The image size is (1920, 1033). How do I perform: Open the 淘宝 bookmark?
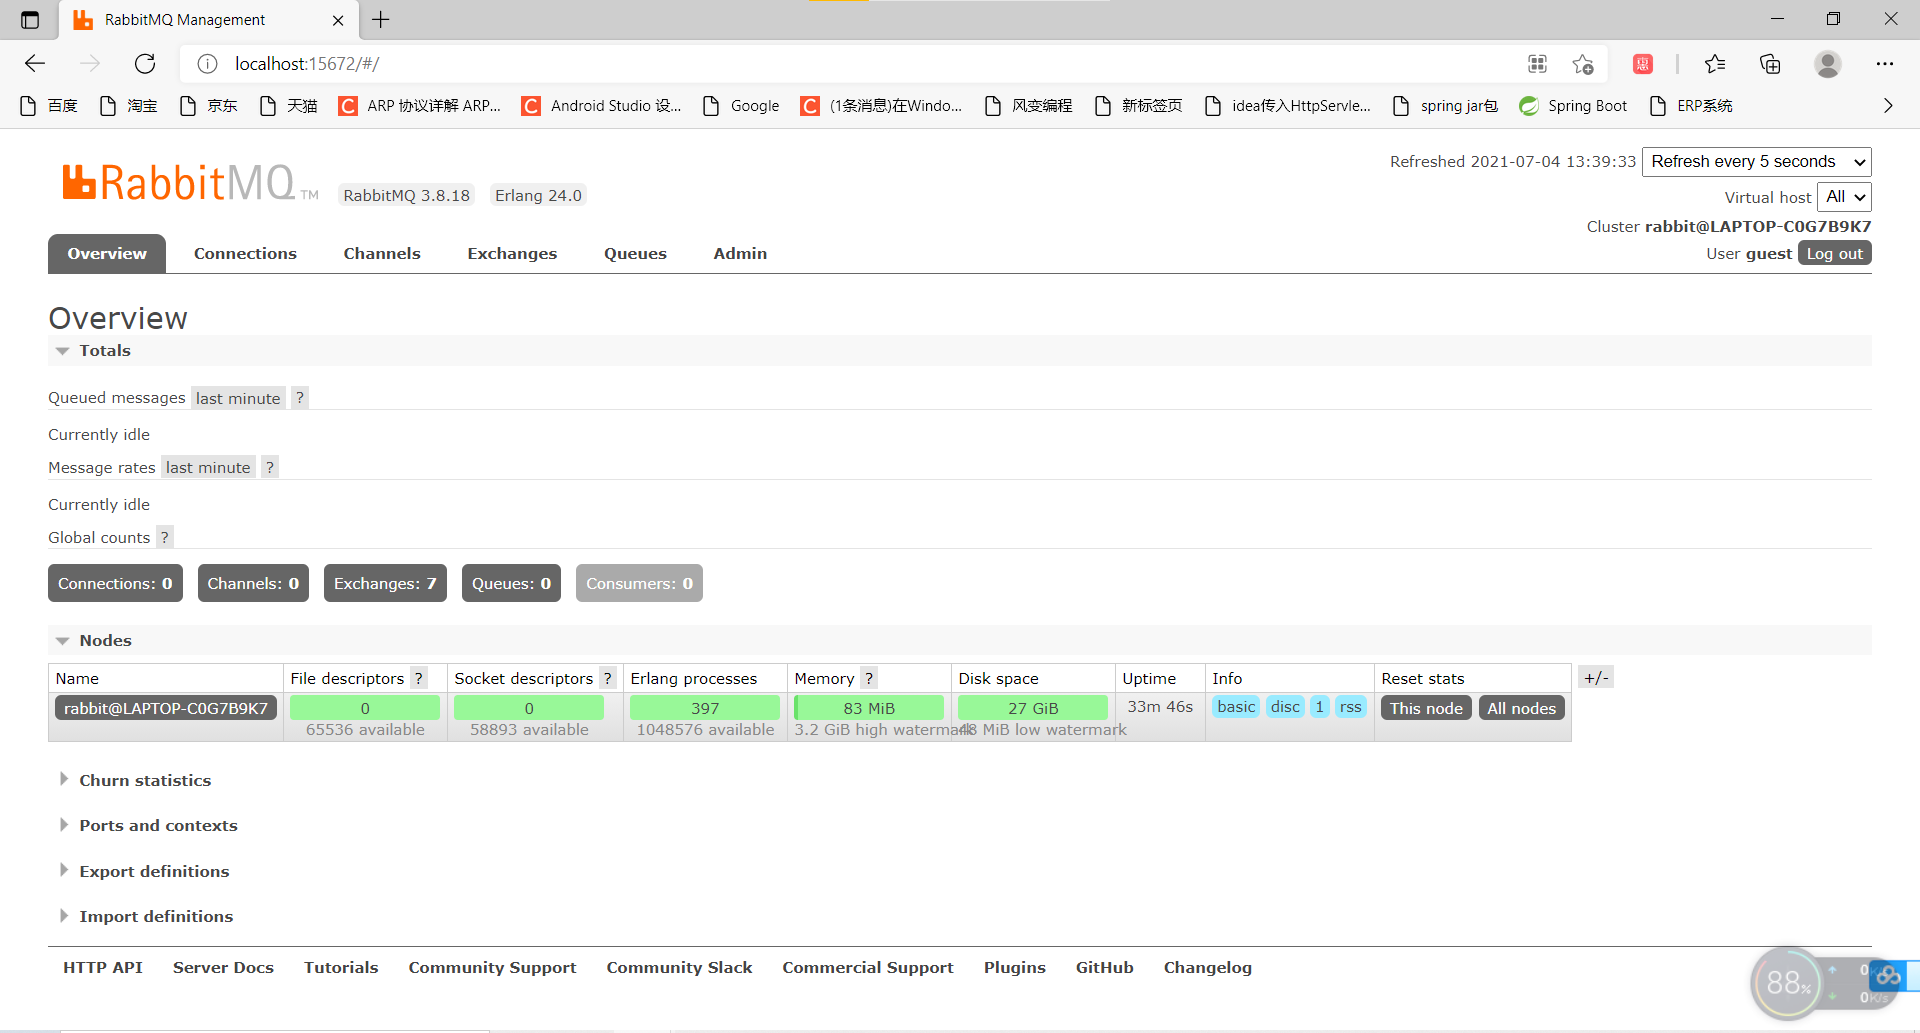128,105
